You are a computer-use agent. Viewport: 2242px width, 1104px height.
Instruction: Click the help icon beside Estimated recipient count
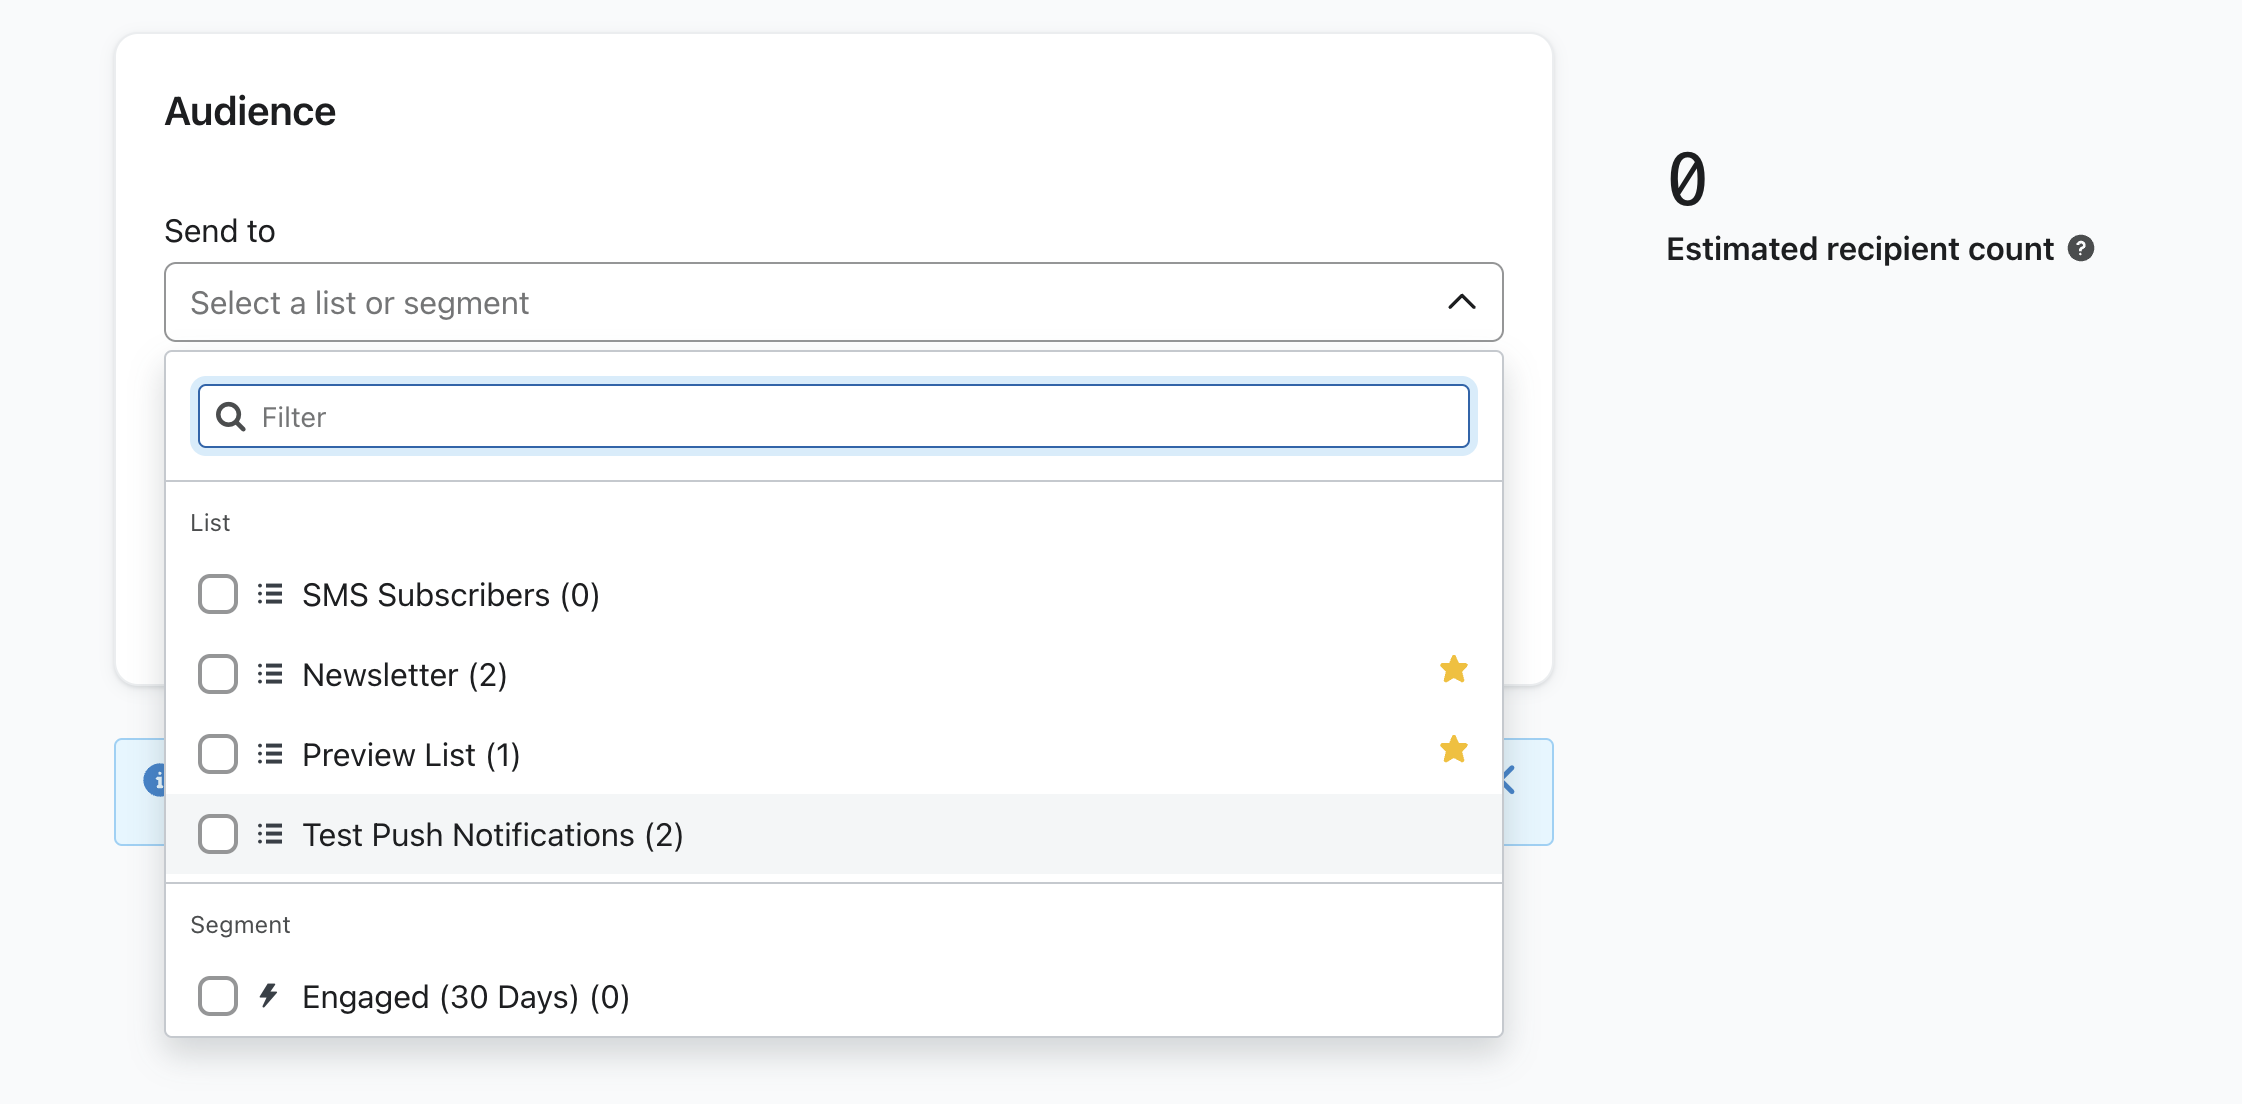coord(2081,249)
